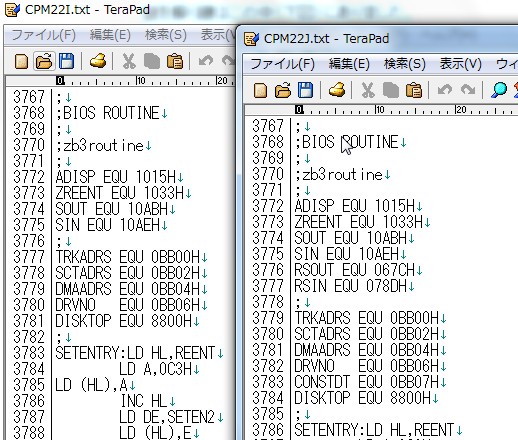Open 編集(E) menu in CPM22J window
The height and width of the screenshot is (440, 518).
(x=349, y=64)
